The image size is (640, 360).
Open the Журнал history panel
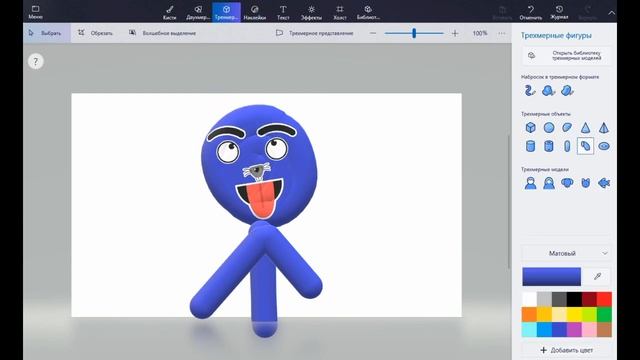tap(559, 12)
